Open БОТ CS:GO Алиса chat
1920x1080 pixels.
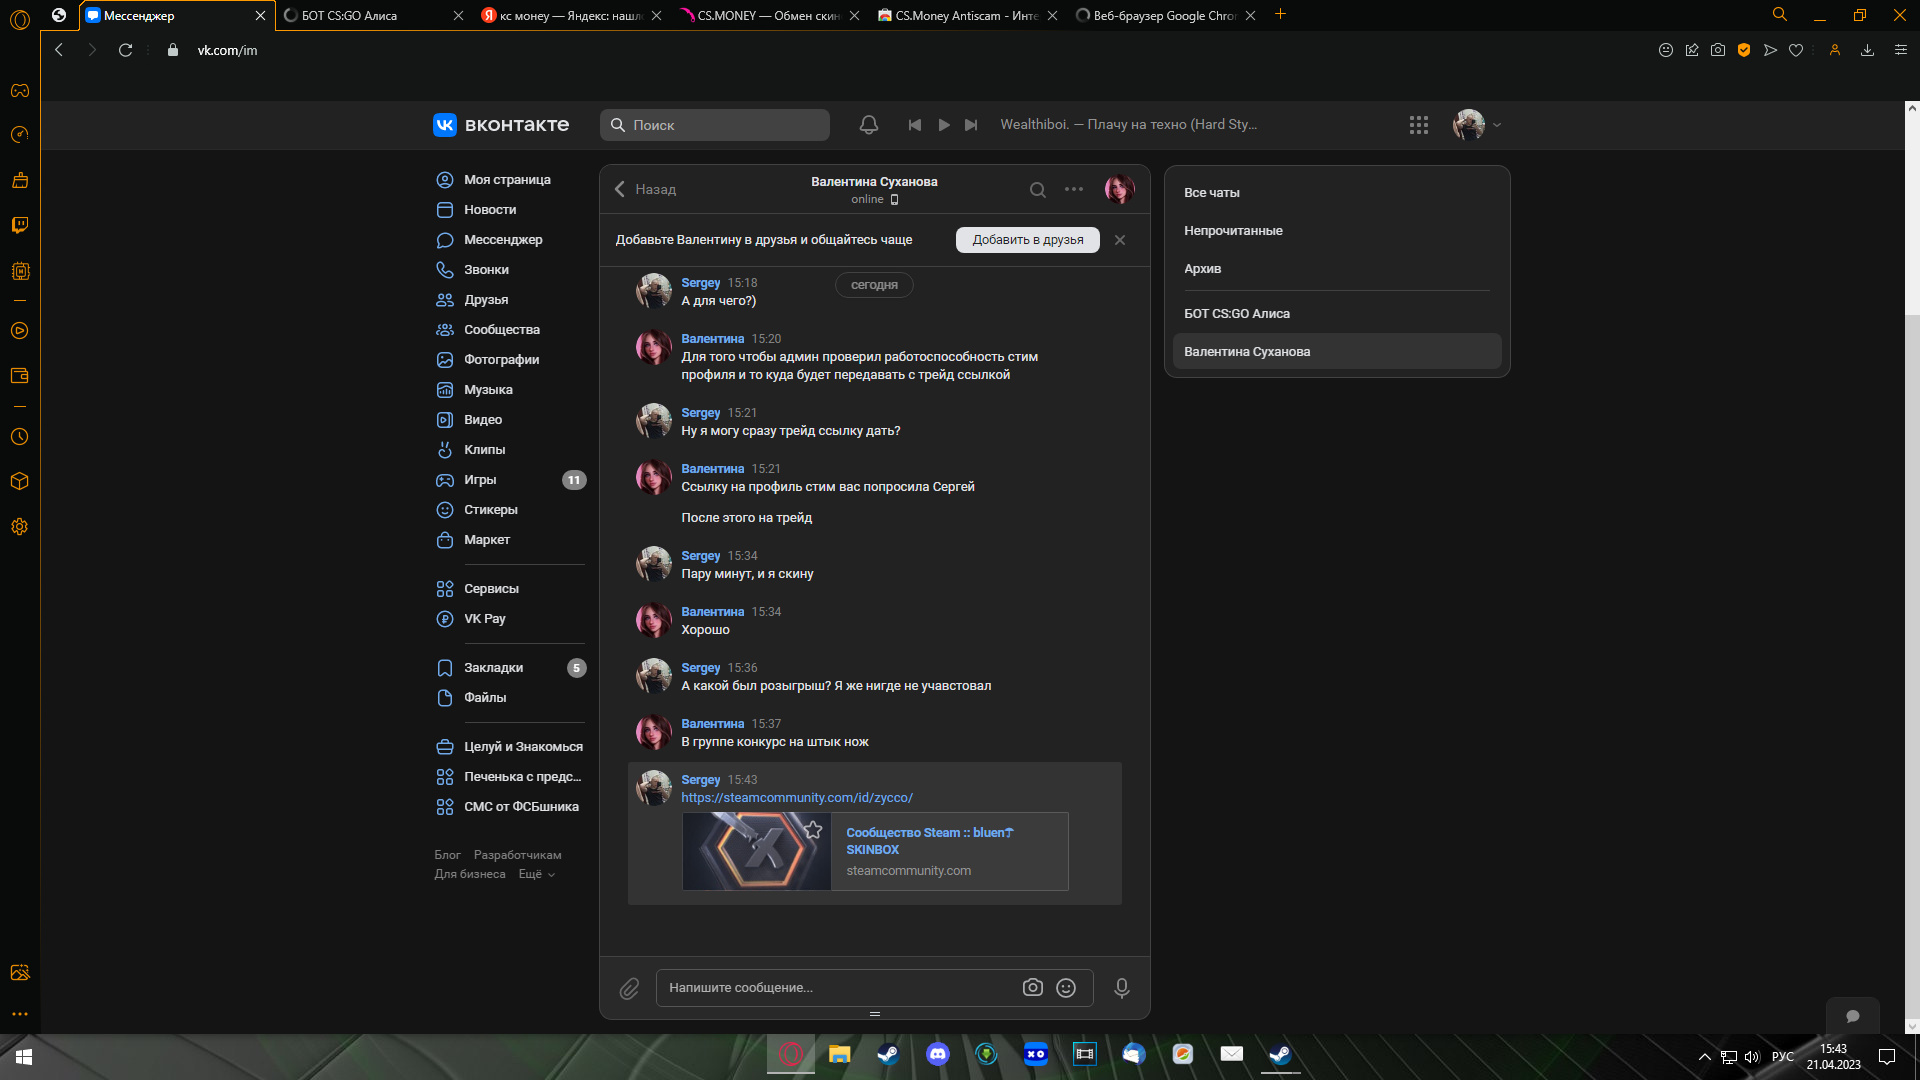[1337, 314]
